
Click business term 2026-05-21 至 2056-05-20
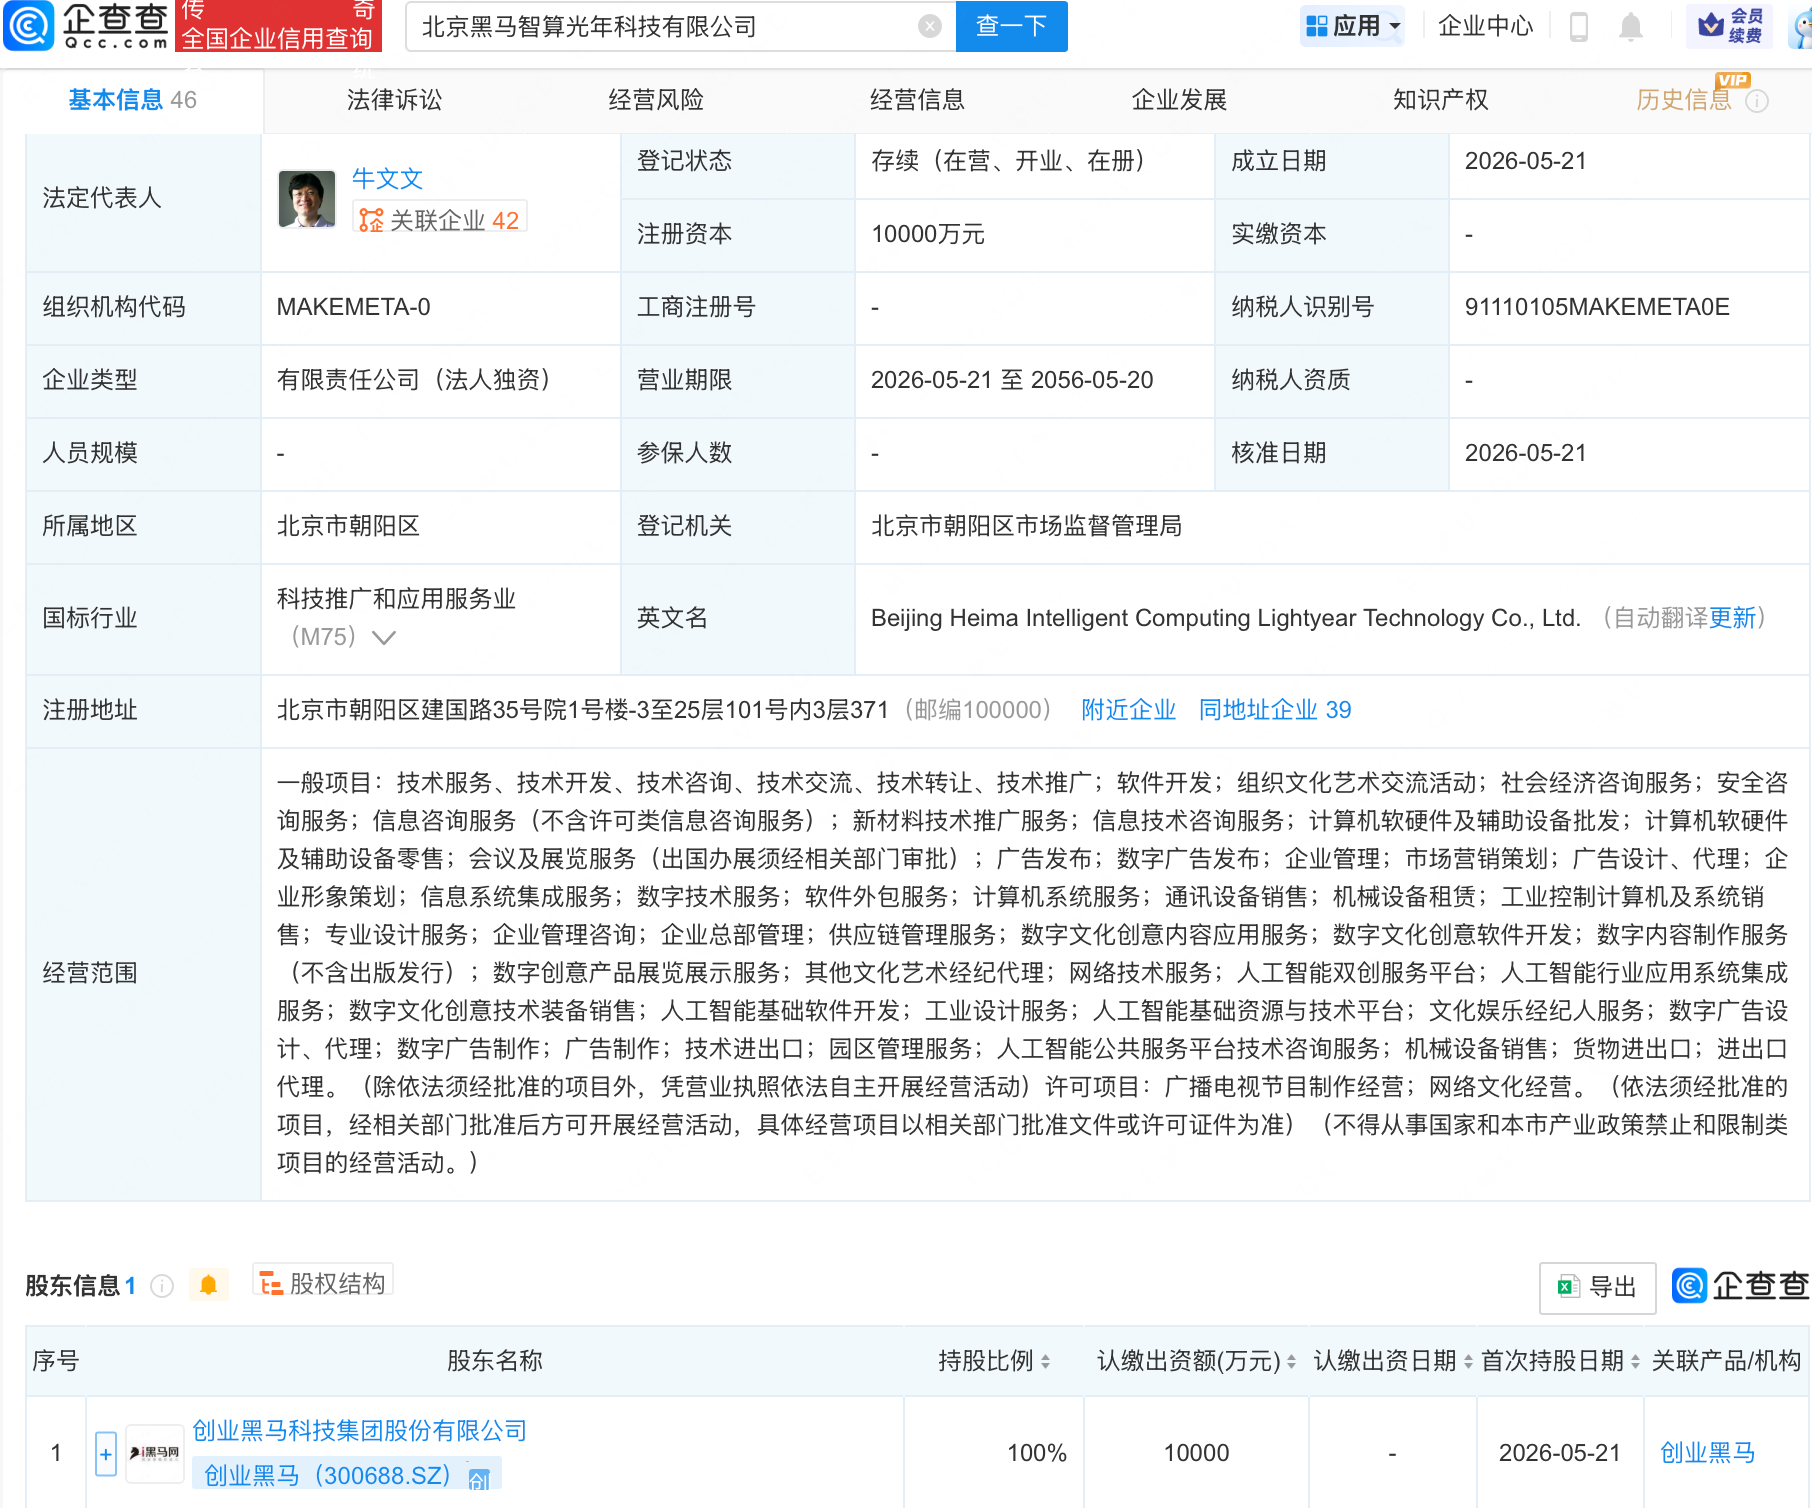coord(1012,380)
